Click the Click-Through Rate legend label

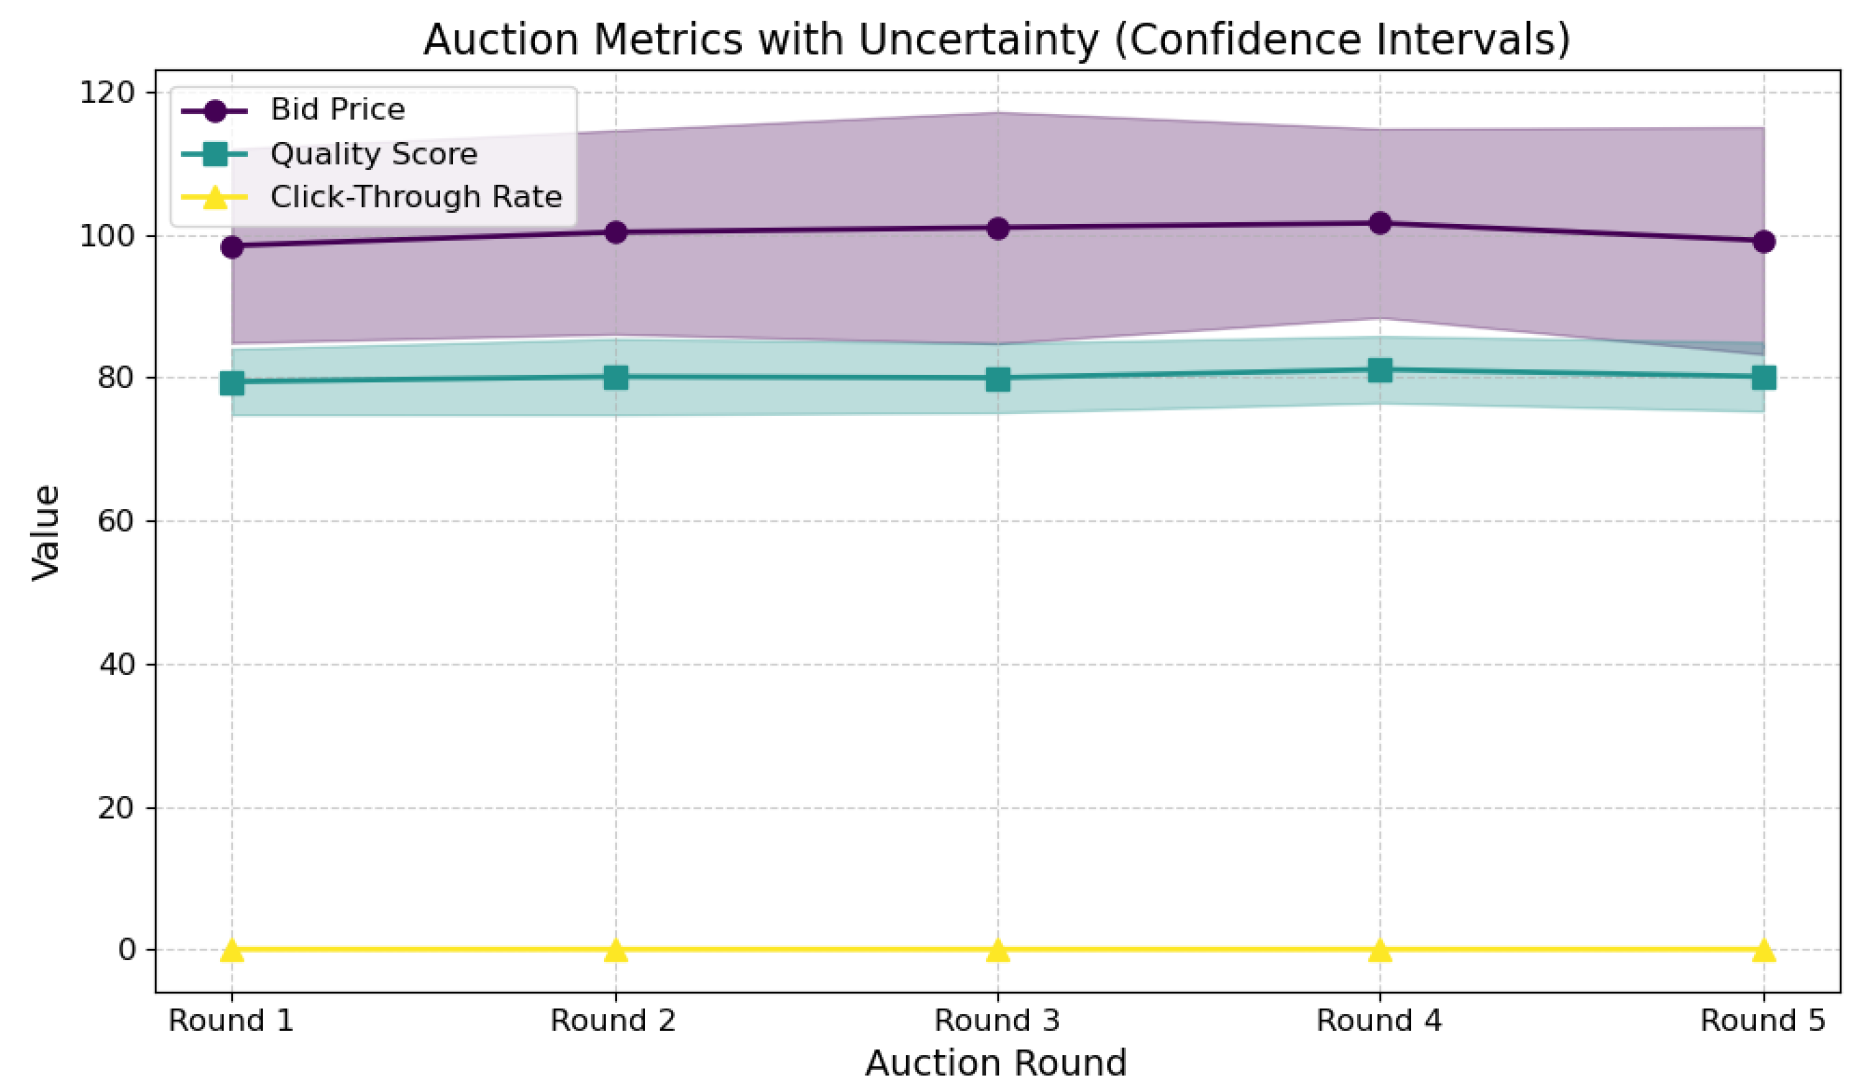(416, 197)
